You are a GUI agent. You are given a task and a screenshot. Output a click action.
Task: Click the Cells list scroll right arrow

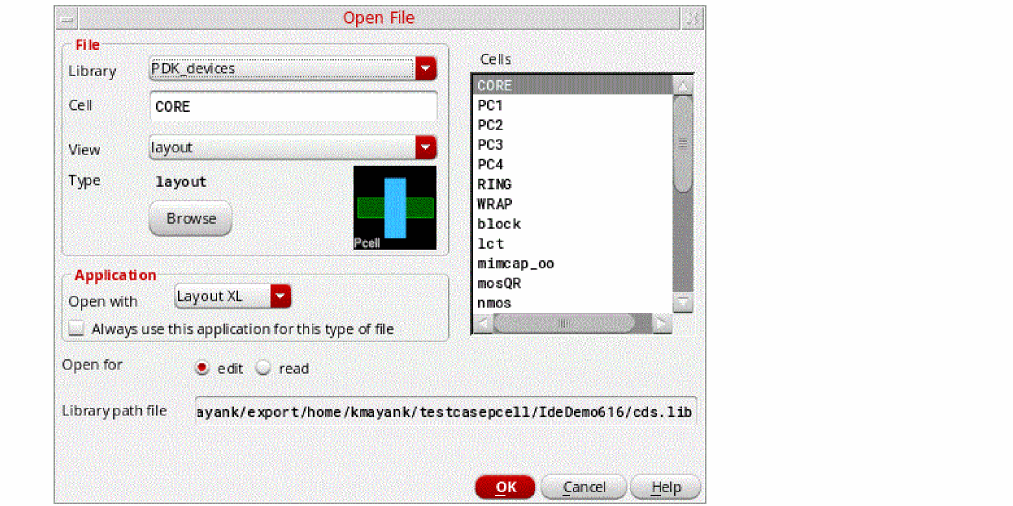(662, 322)
